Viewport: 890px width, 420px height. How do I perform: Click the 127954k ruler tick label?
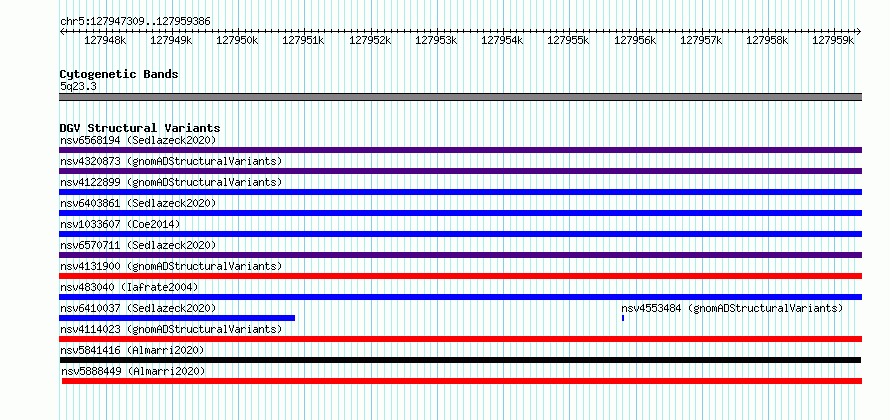[x=502, y=40]
